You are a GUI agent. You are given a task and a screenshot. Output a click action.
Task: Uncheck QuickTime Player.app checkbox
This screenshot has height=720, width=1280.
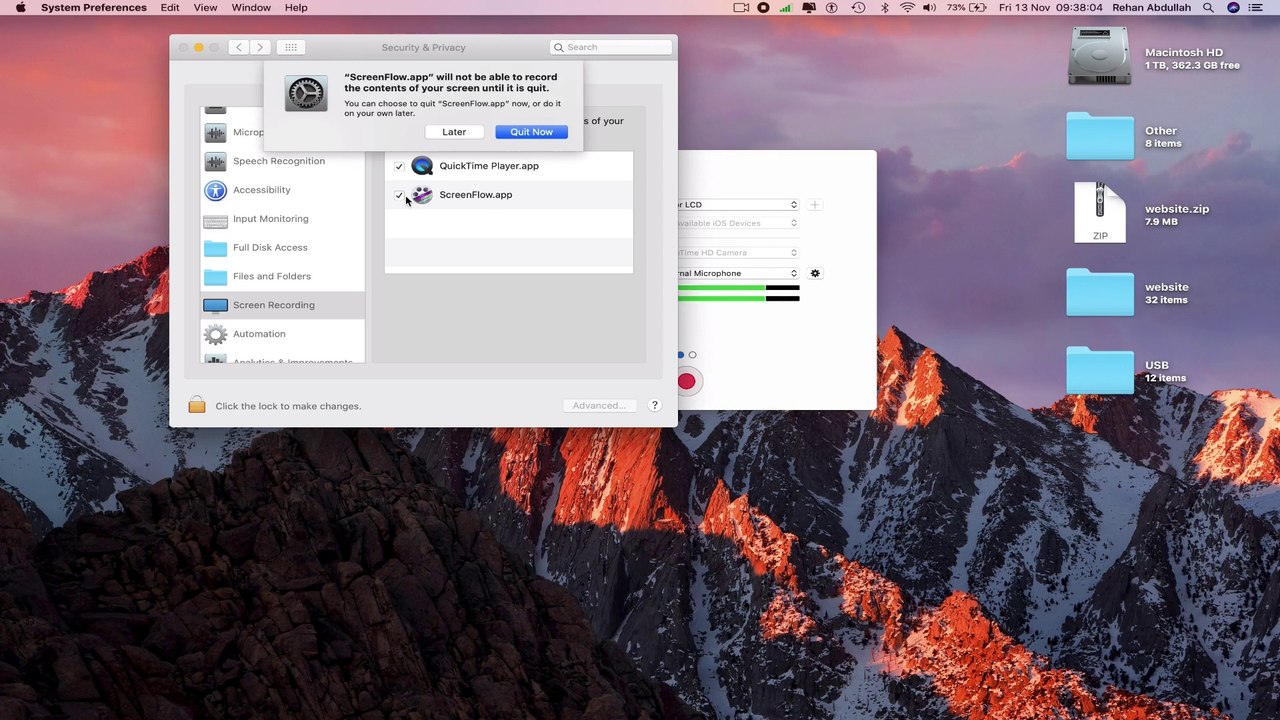[399, 166]
